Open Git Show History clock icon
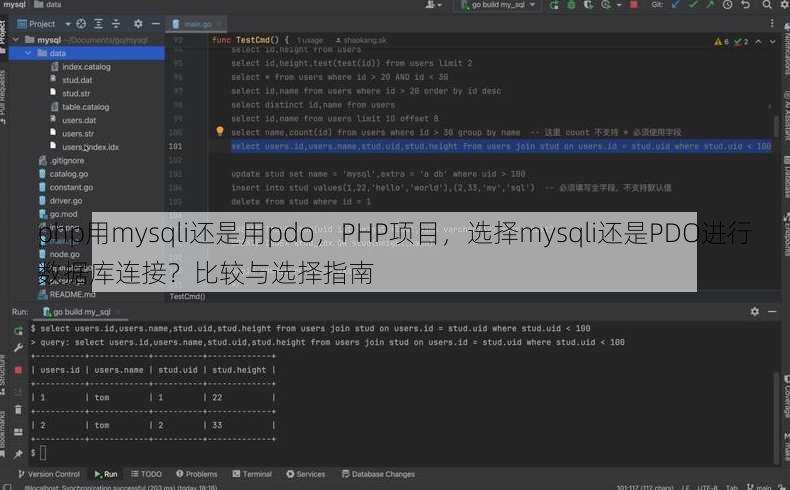 click(728, 5)
